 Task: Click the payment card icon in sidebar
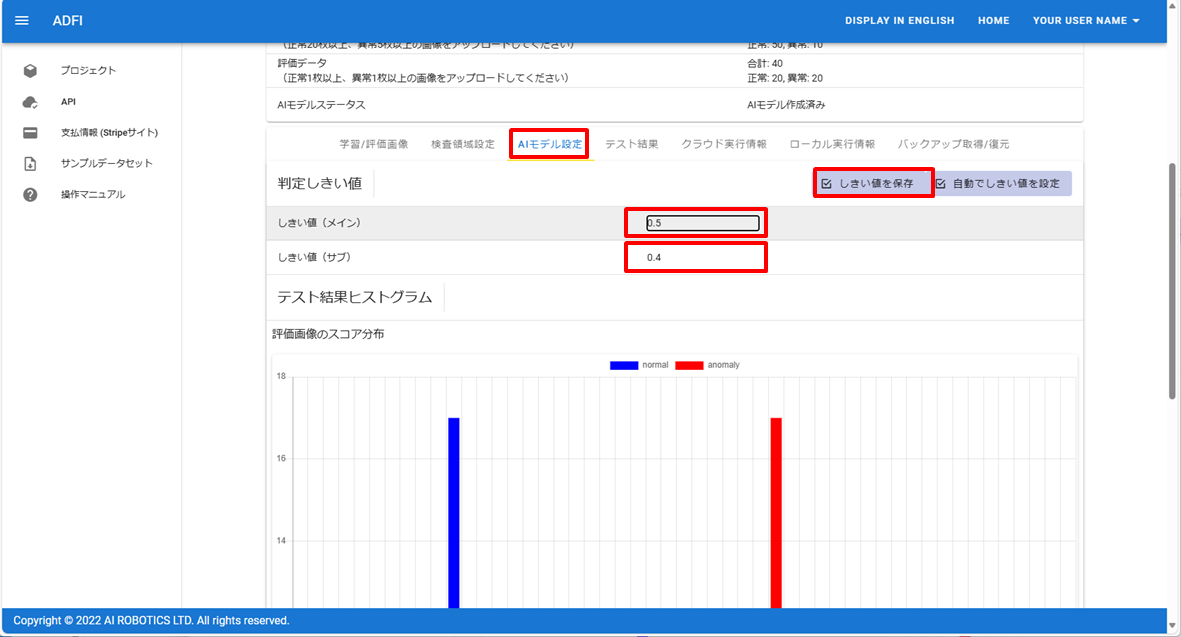(x=30, y=133)
